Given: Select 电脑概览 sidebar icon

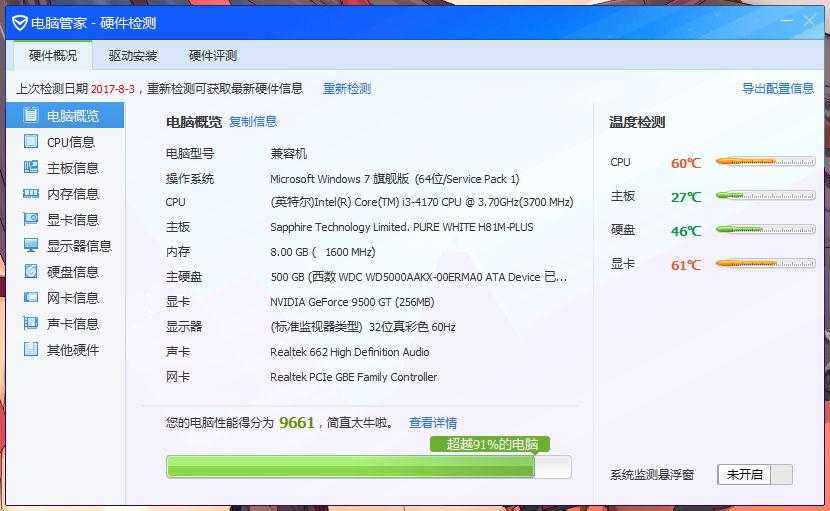Looking at the screenshot, I should point(31,115).
